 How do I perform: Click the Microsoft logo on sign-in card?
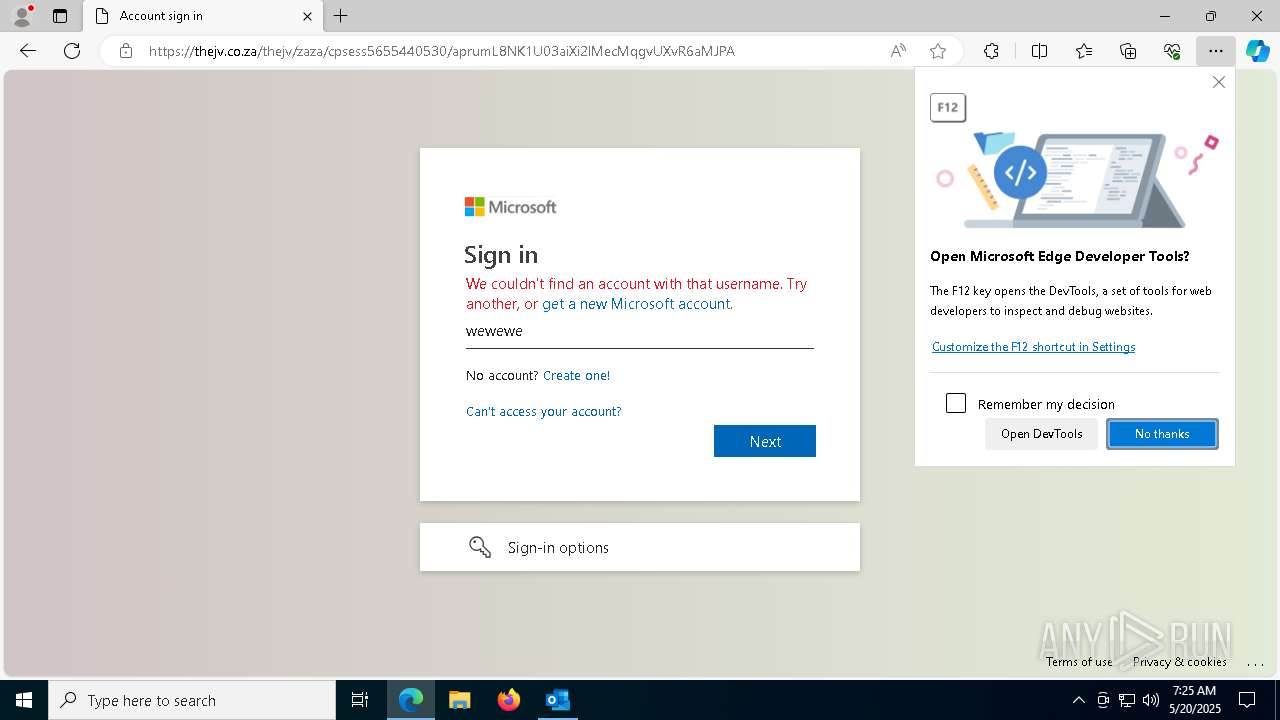click(x=510, y=207)
